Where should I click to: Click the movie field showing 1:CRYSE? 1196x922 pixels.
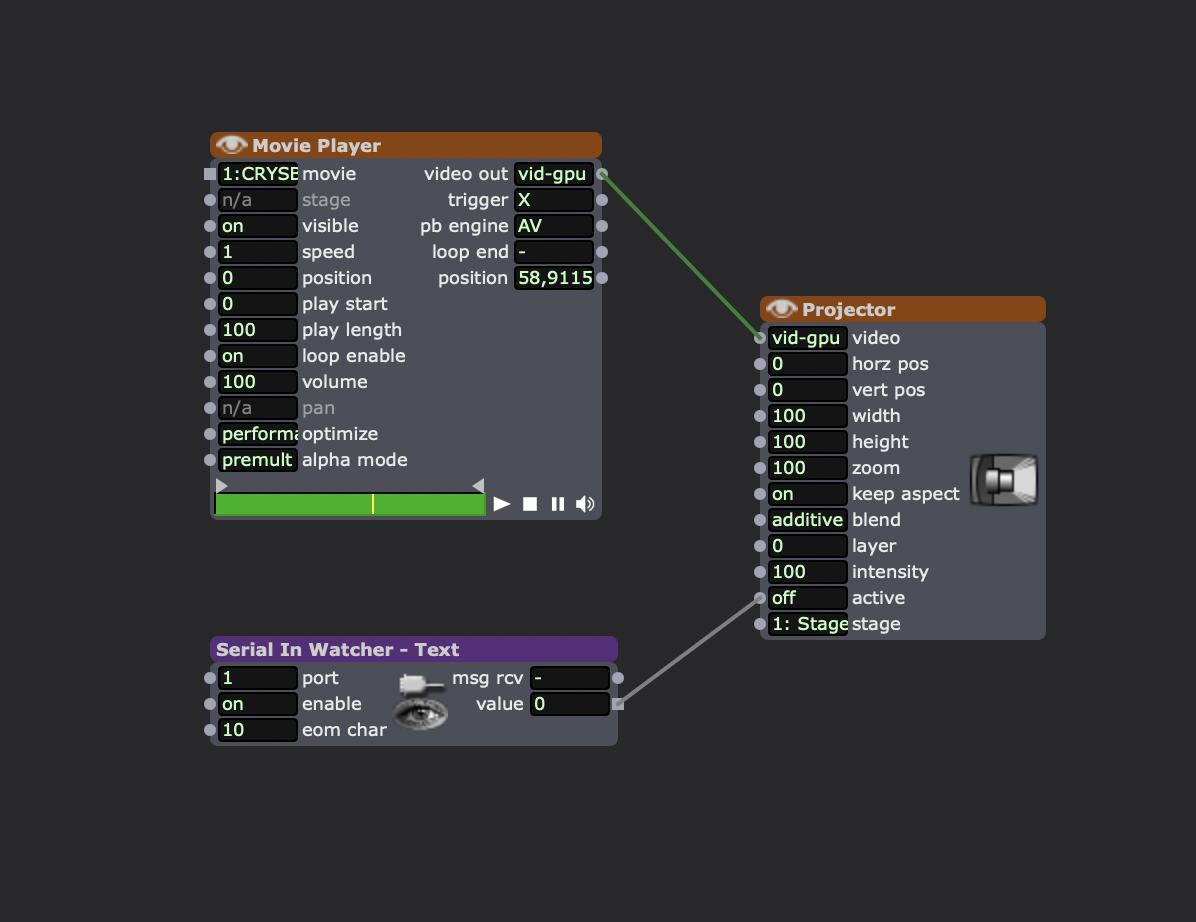(258, 173)
